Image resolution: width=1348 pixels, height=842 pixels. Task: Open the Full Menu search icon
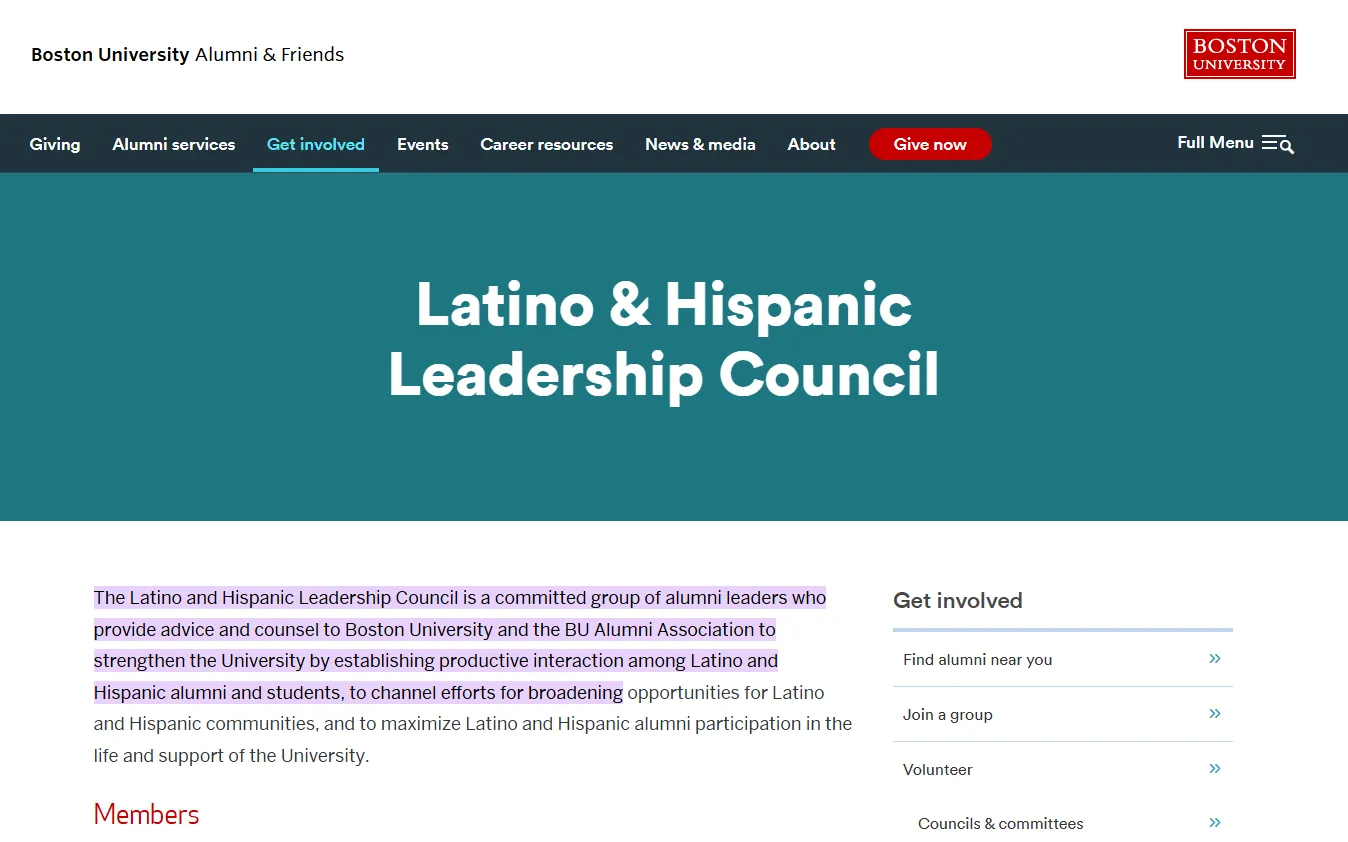click(1277, 144)
